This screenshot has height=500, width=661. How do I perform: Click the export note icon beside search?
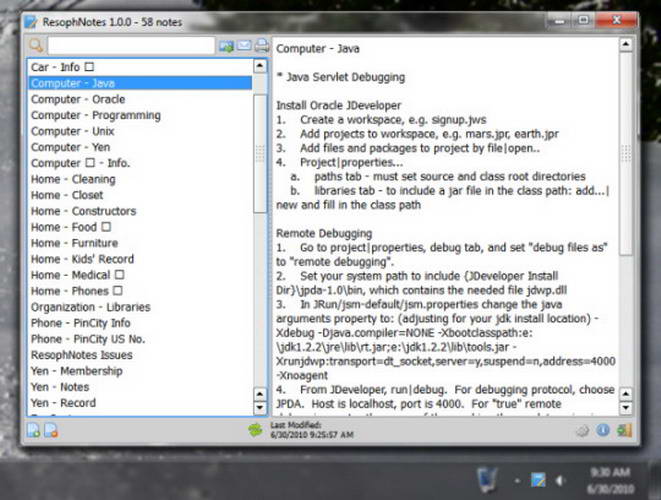point(226,46)
